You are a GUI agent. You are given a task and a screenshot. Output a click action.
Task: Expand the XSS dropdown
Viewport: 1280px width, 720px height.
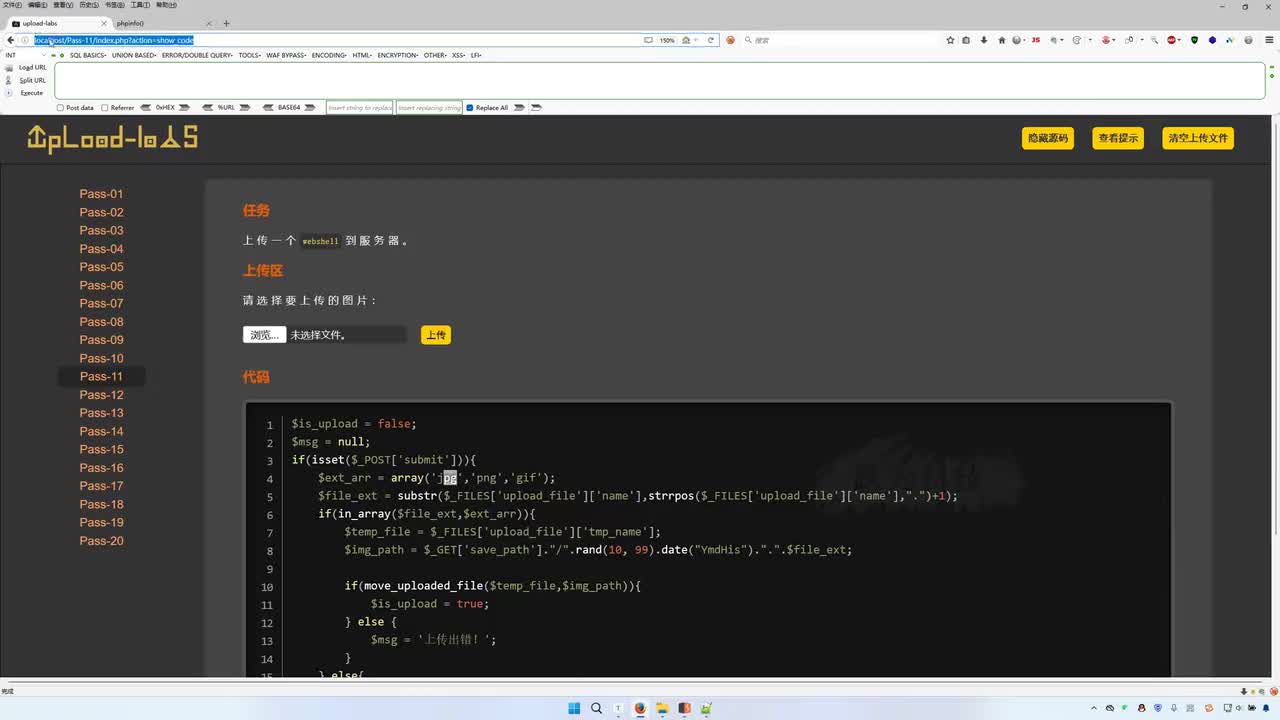click(459, 55)
